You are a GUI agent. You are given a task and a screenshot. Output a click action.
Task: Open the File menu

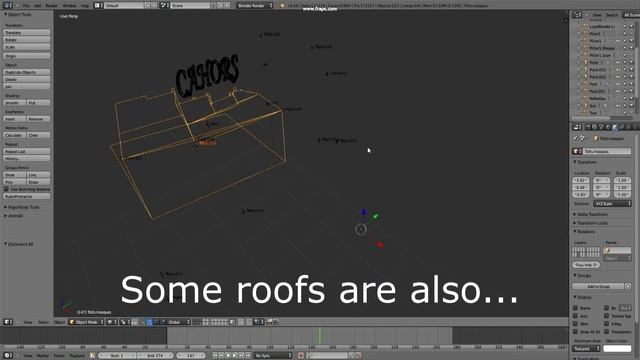26,6
